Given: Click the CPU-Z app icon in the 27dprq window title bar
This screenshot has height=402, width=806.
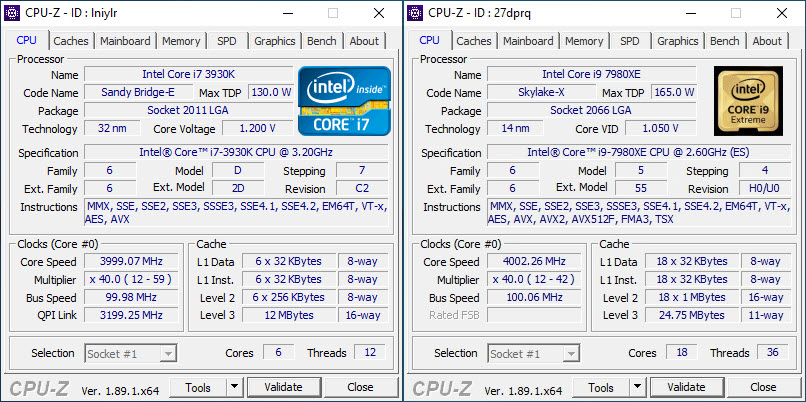Looking at the screenshot, I should click(415, 13).
